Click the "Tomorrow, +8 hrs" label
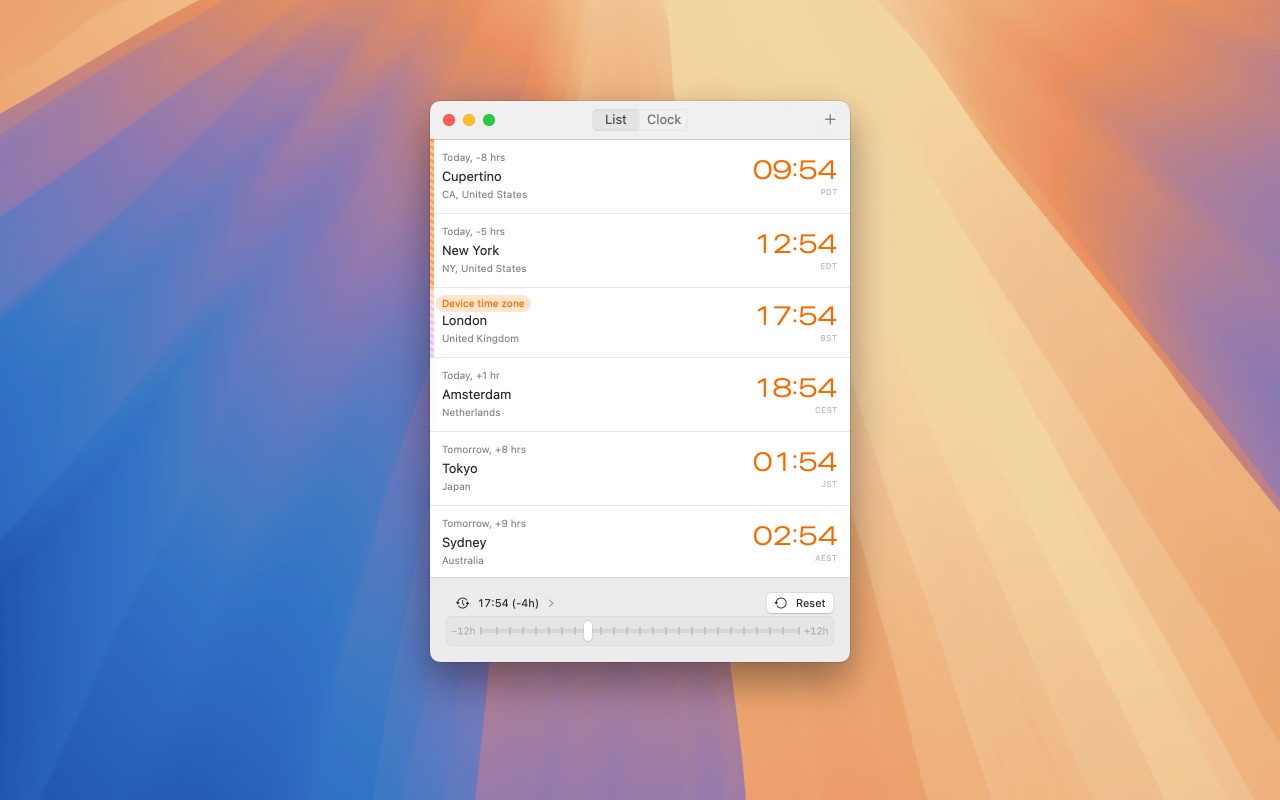Image resolution: width=1280 pixels, height=800 pixels. click(x=484, y=449)
